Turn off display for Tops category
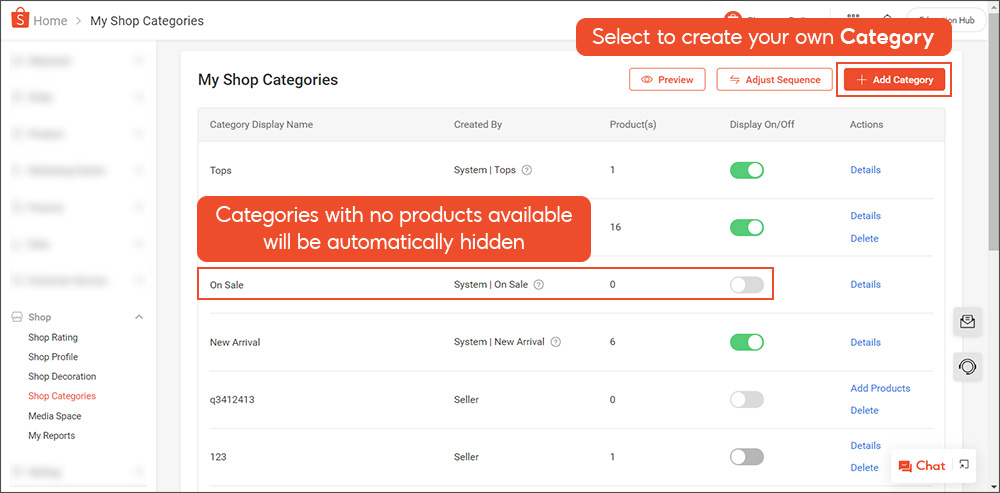 [746, 170]
